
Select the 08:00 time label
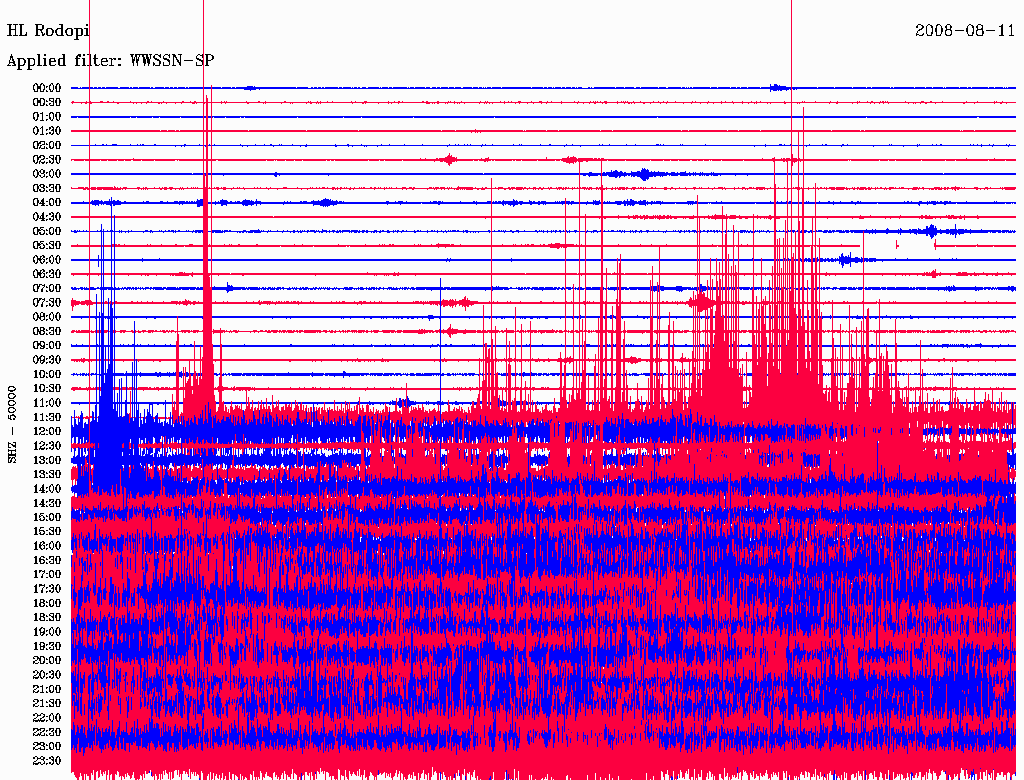(47, 317)
